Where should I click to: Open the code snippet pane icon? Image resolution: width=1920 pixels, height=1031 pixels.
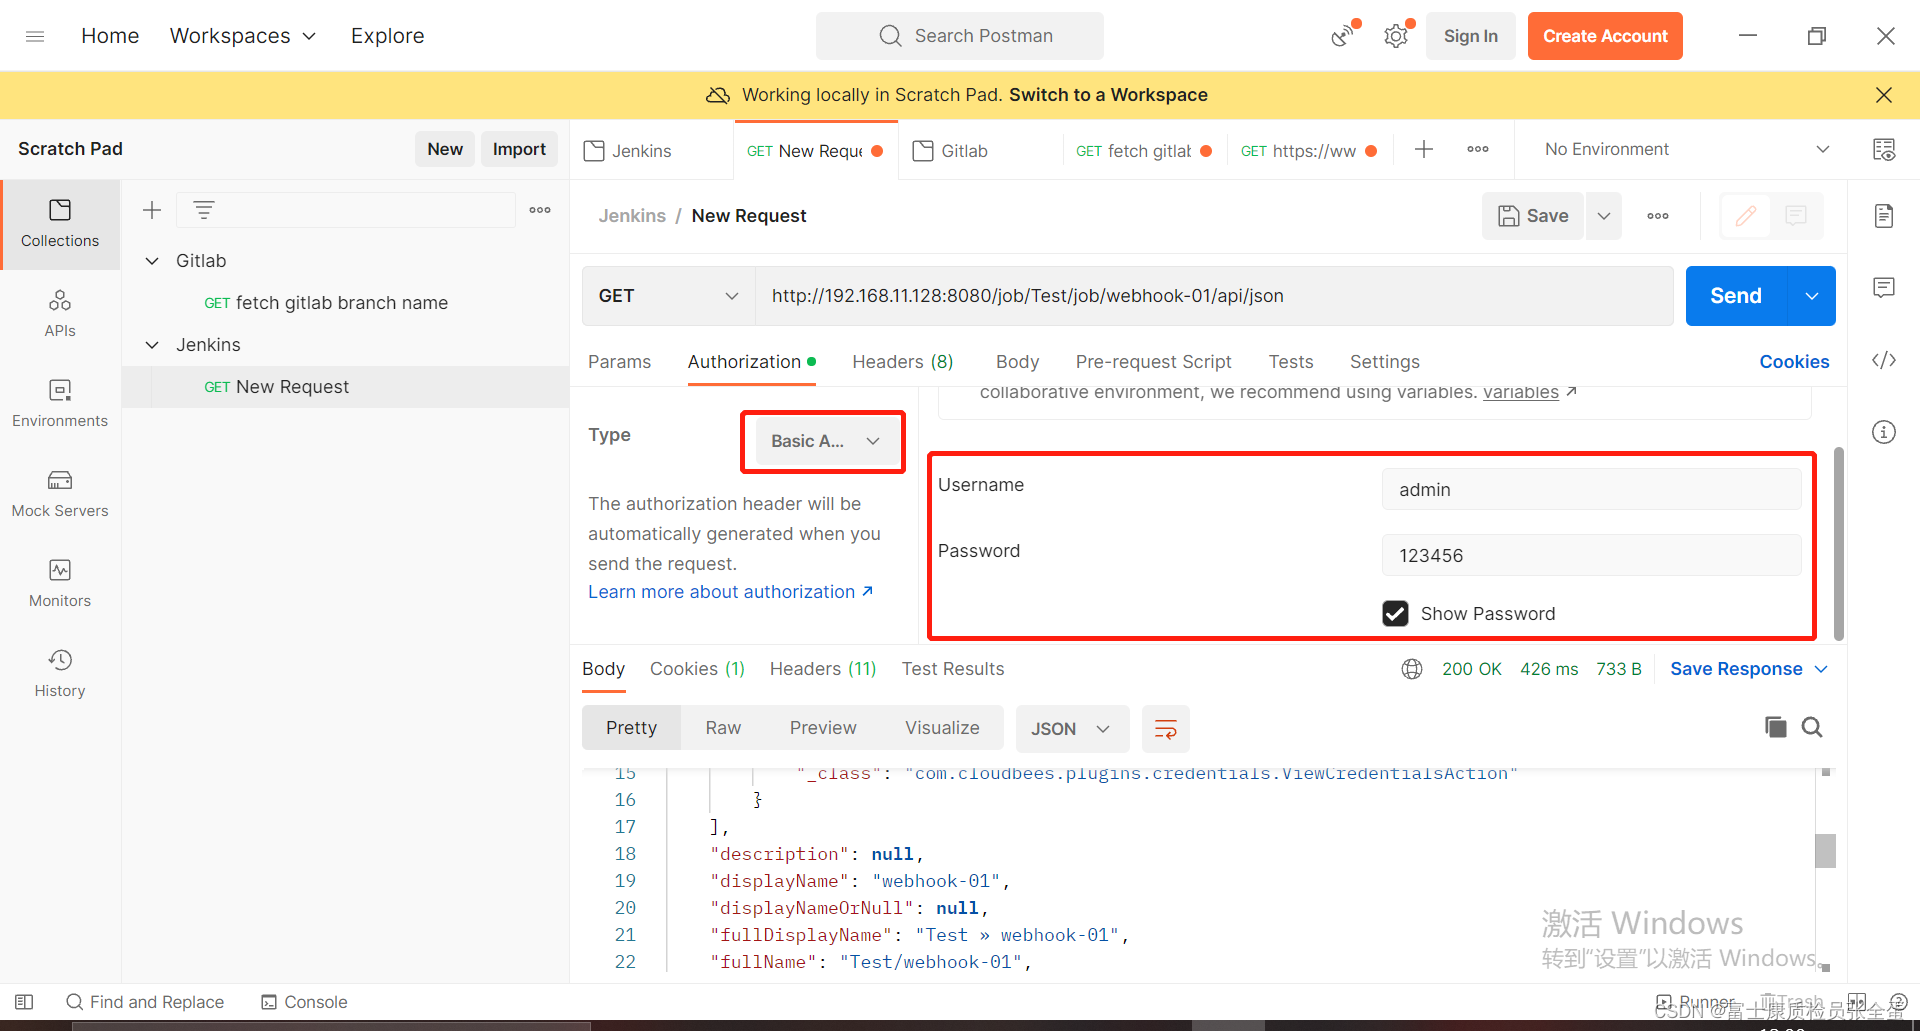click(x=1884, y=360)
